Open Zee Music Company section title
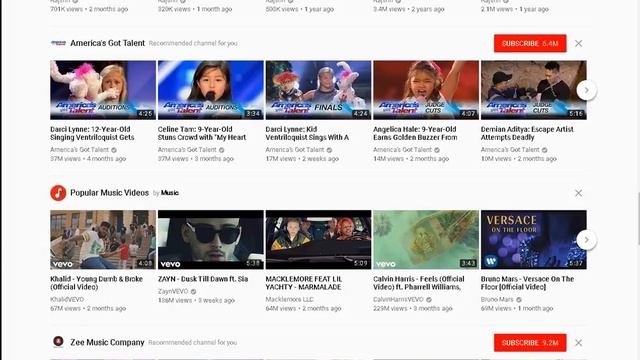Image resolution: width=640 pixels, height=360 pixels. tap(107, 342)
